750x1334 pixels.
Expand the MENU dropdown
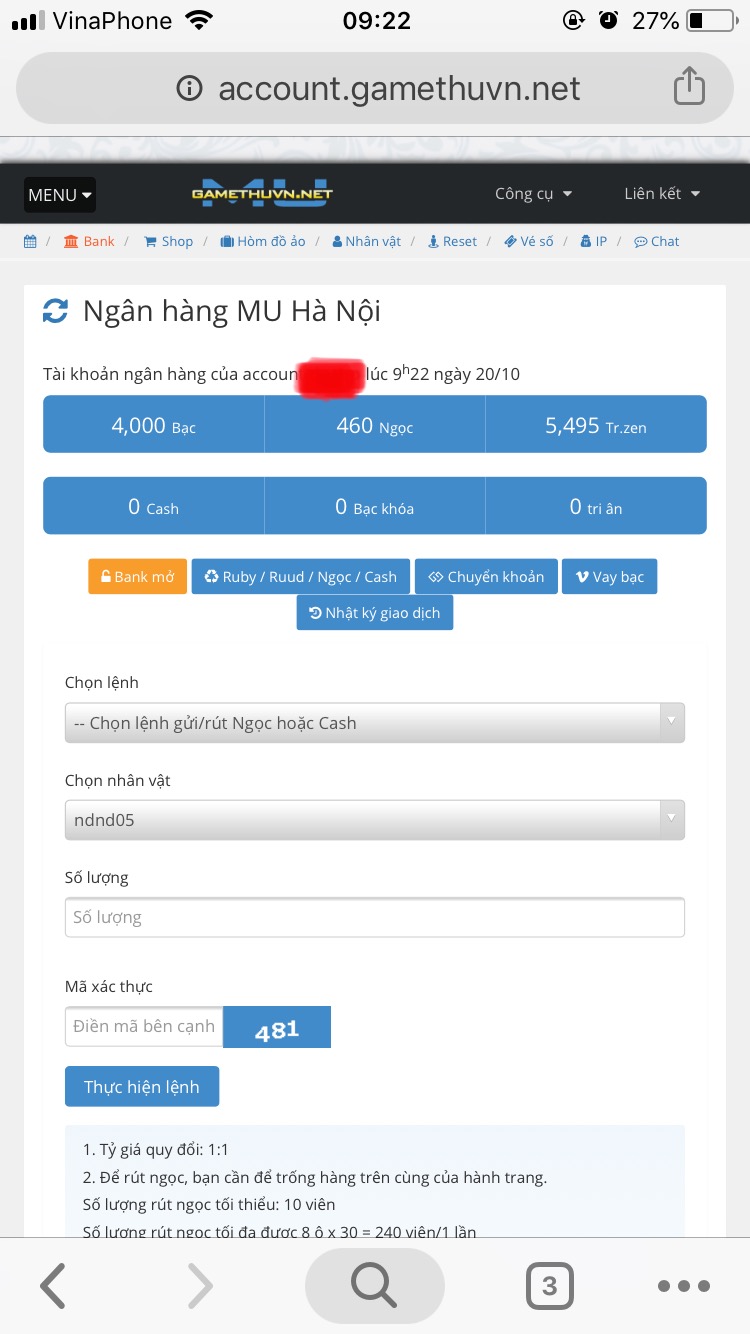tap(60, 195)
